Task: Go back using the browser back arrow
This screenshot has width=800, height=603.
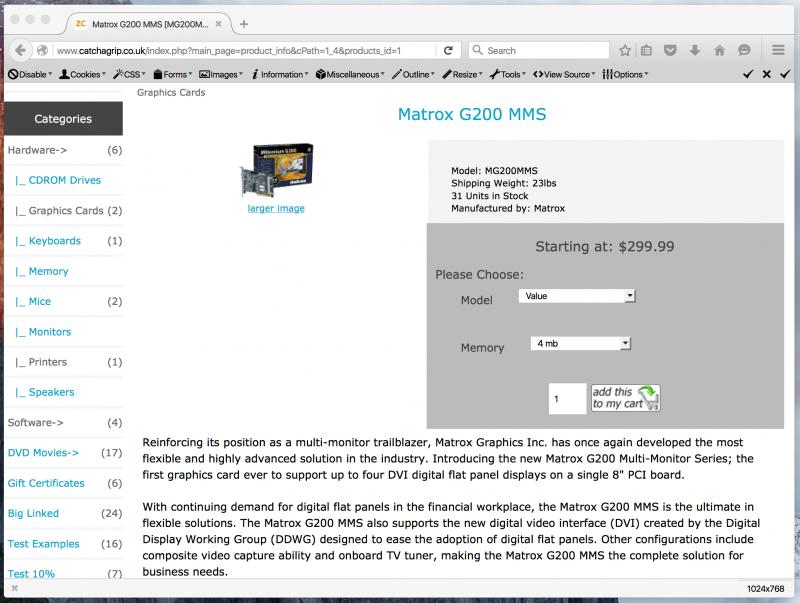Action: pos(20,50)
